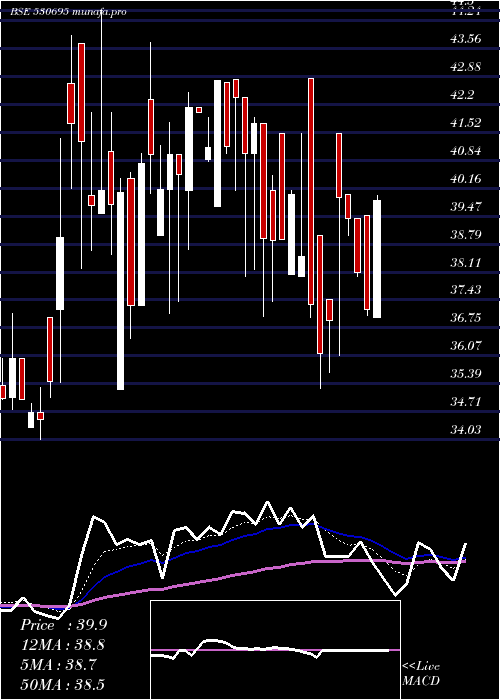This screenshot has height=700, width=500.
Task: Click the 41.52 price axis label
Action: coord(466,123)
